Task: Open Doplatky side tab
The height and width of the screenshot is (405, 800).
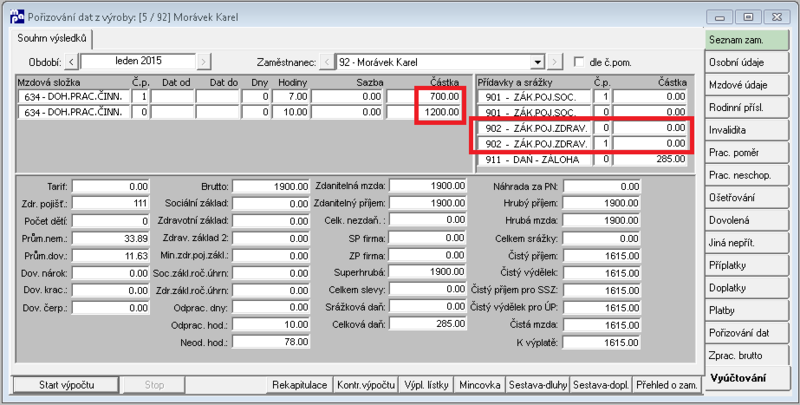Action: tap(746, 288)
